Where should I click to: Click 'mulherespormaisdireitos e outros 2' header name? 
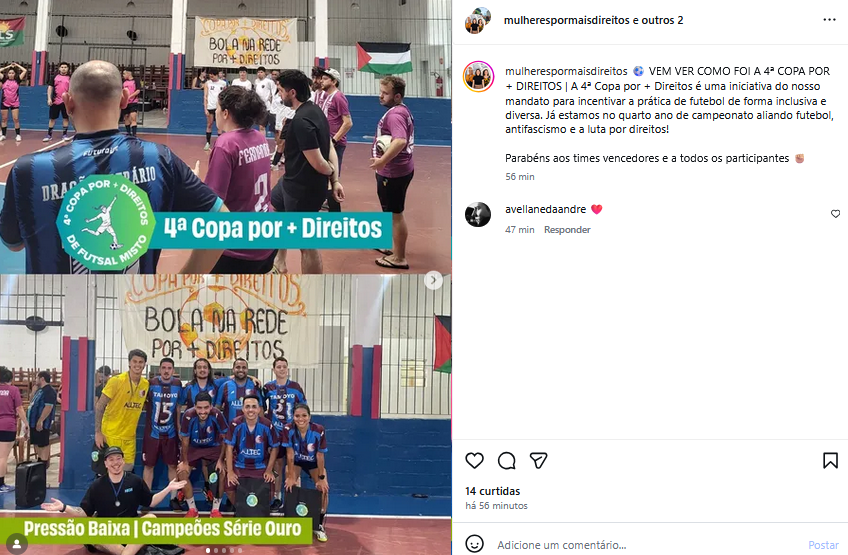593,21
